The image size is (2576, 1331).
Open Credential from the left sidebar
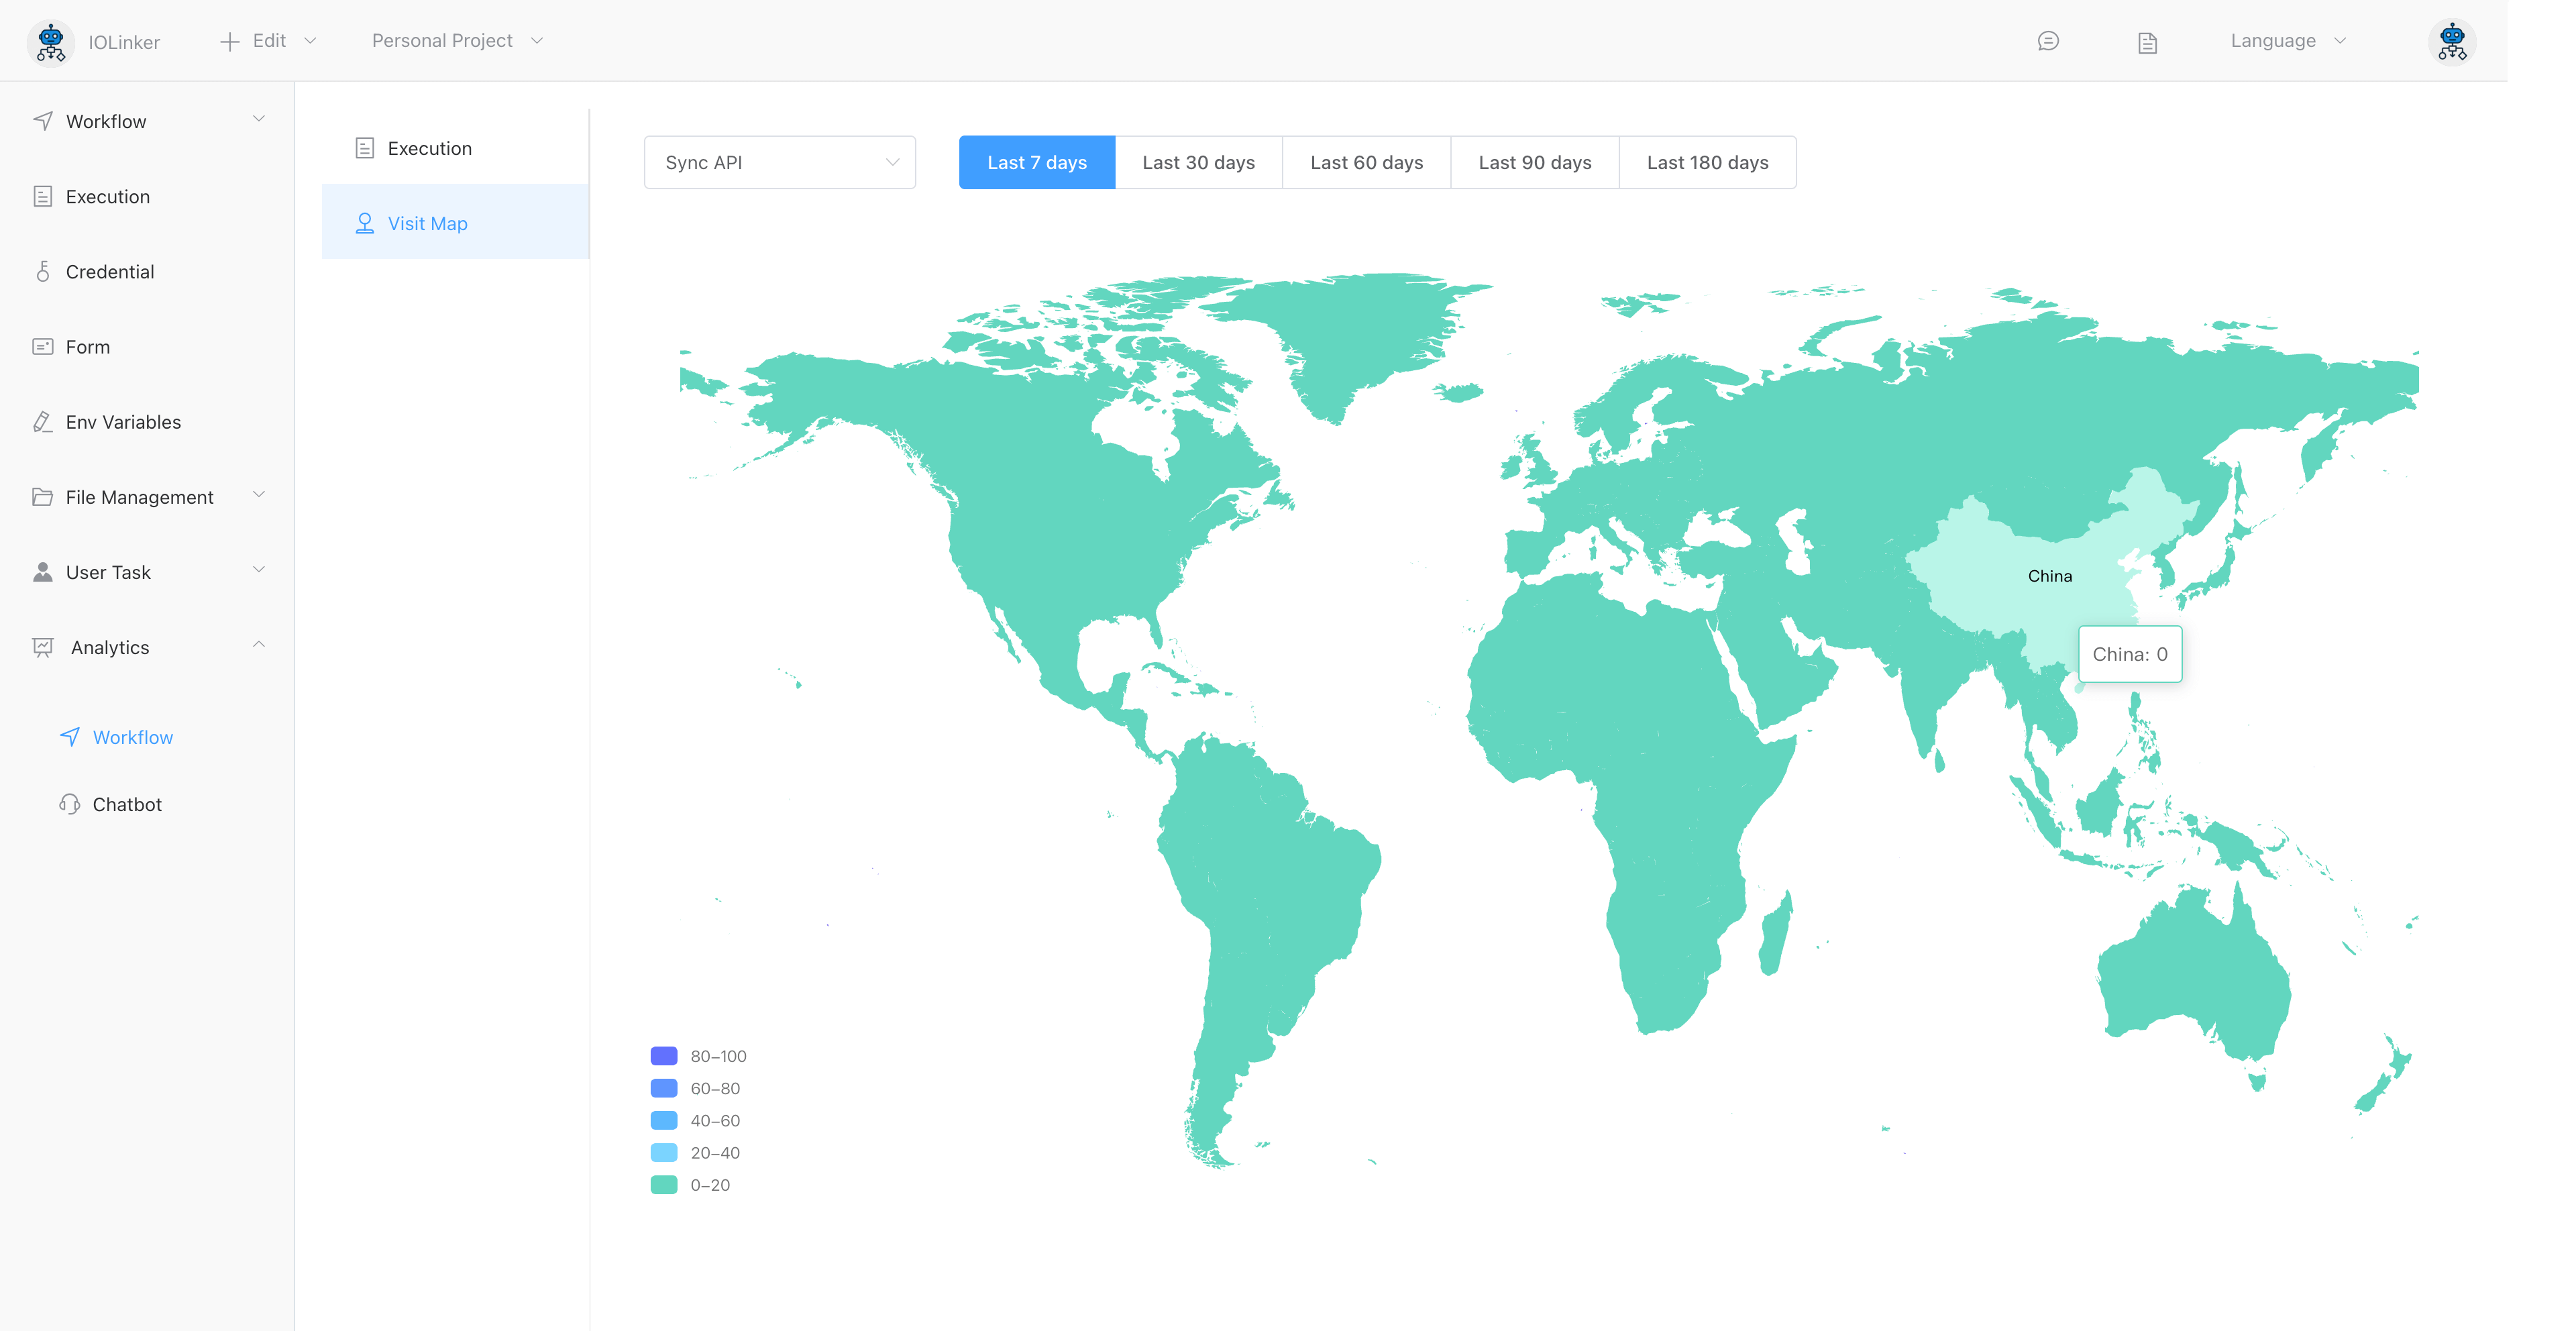(109, 272)
